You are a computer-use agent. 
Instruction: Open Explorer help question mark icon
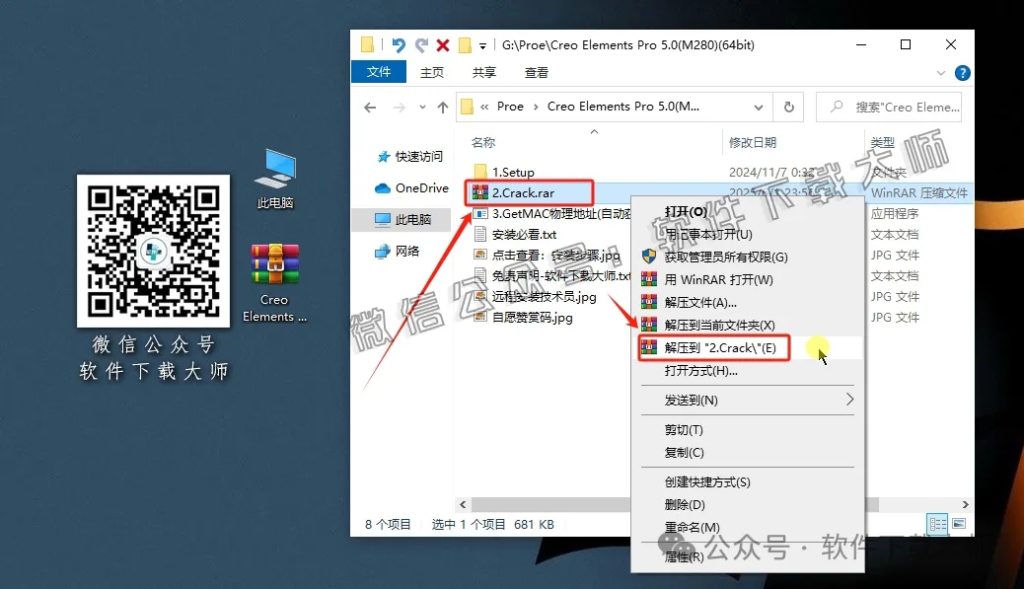click(x=962, y=73)
